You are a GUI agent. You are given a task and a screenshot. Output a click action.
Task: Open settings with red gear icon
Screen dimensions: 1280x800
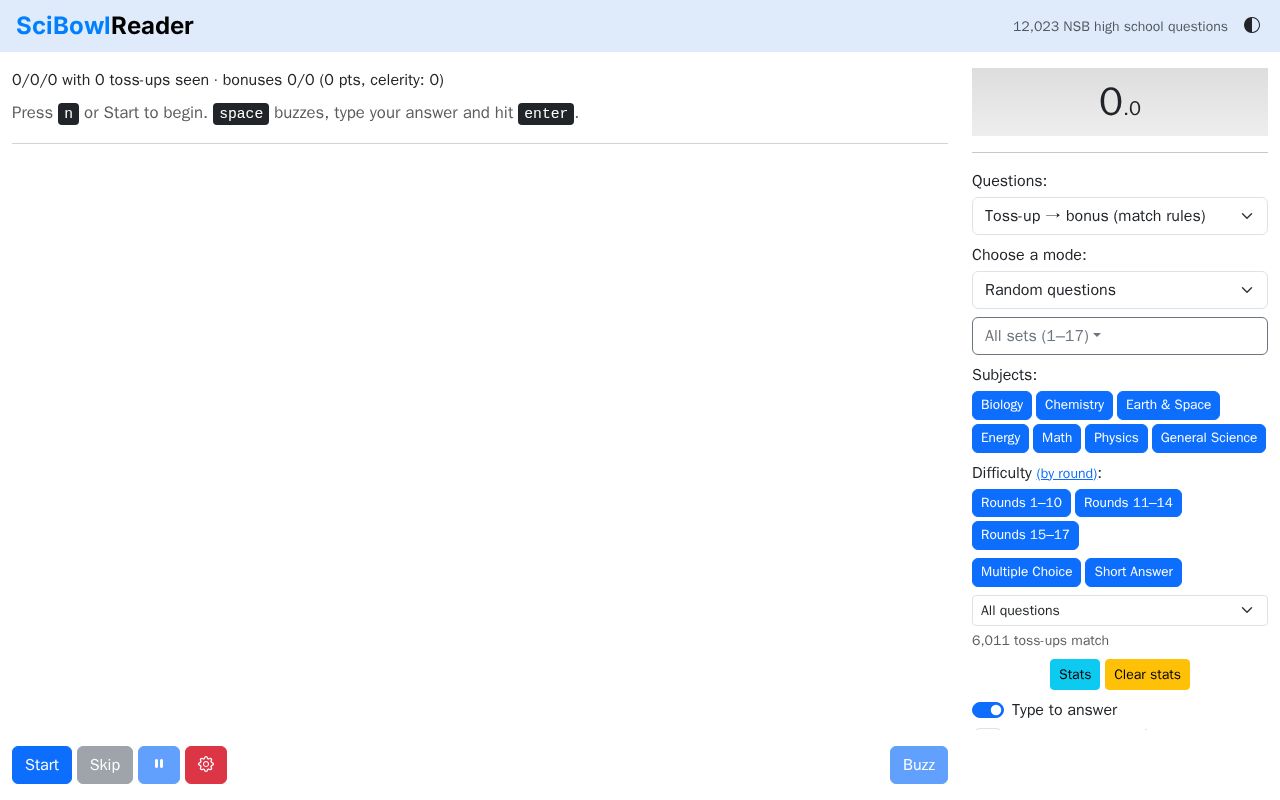point(206,765)
